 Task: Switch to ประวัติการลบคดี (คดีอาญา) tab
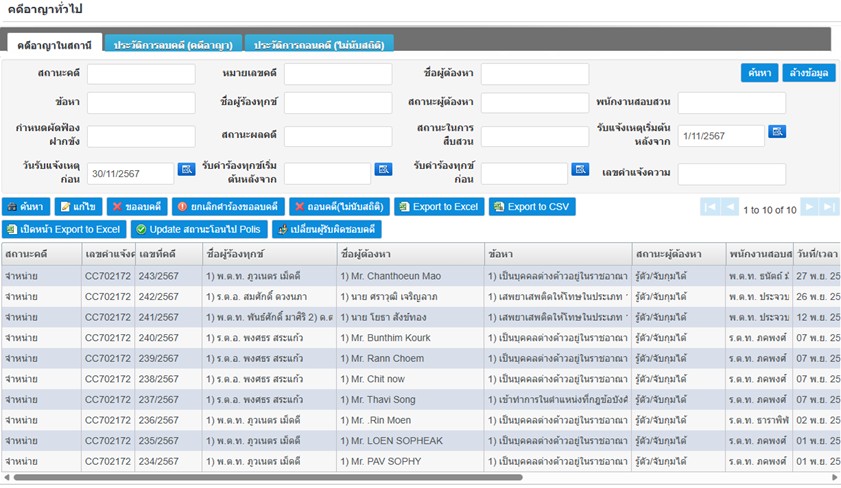click(x=173, y=45)
